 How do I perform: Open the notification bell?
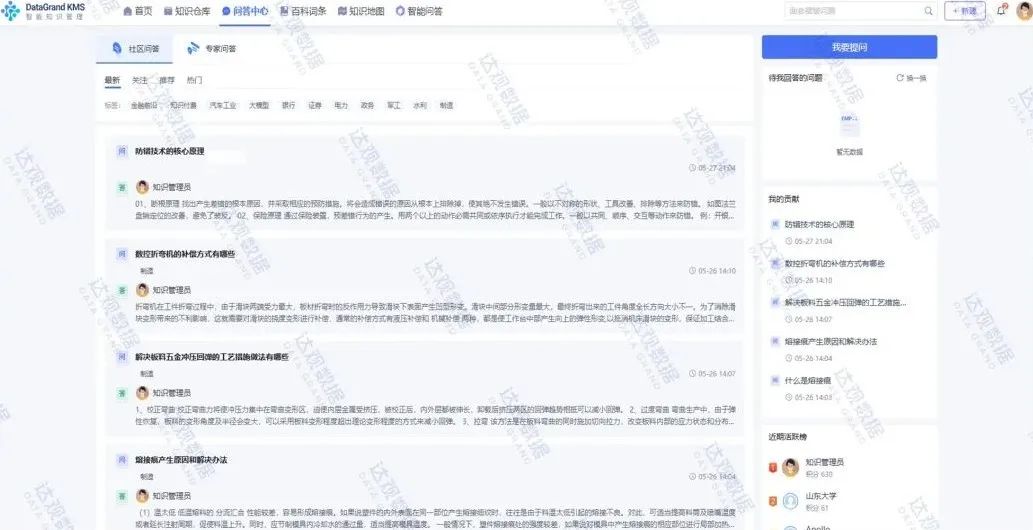click(1001, 11)
